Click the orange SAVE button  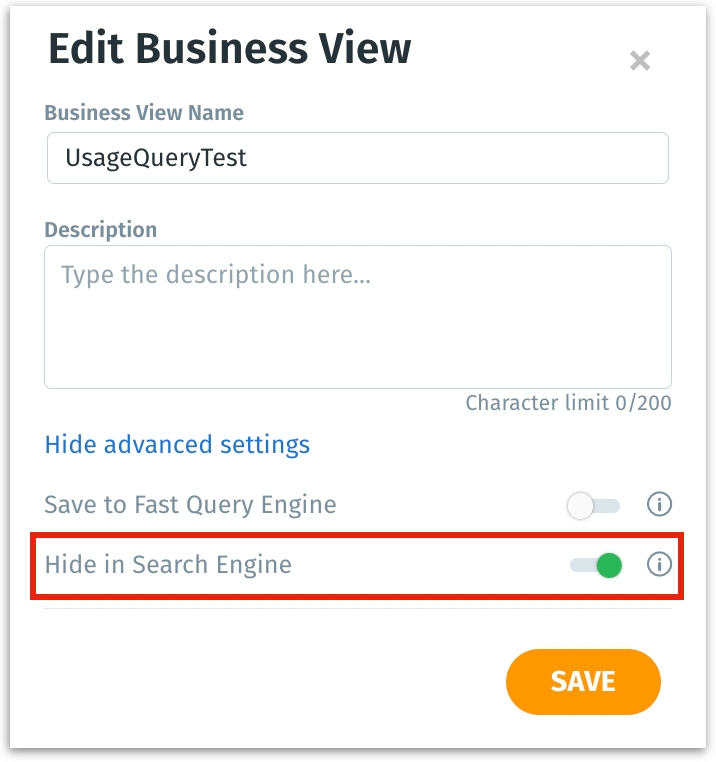click(583, 682)
